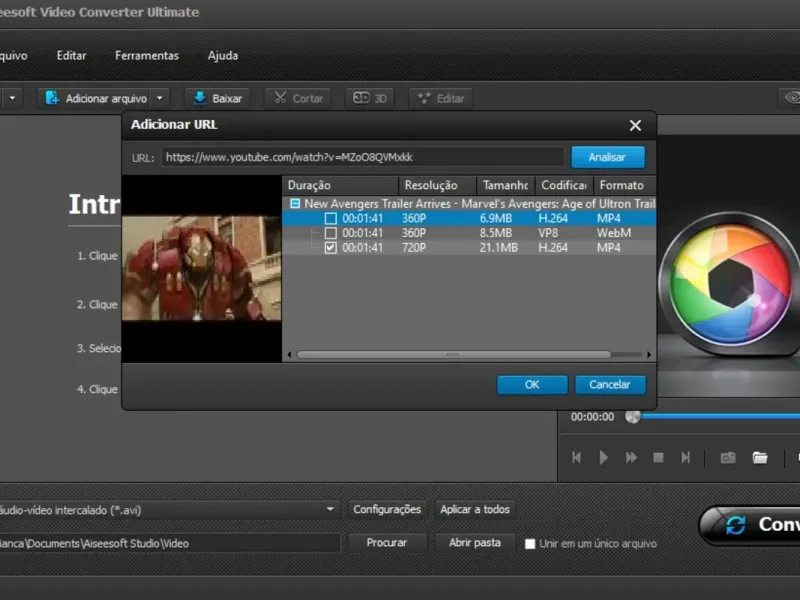The image size is (800, 600).
Task: Skip to next frame in preview player
Action: 685,457
